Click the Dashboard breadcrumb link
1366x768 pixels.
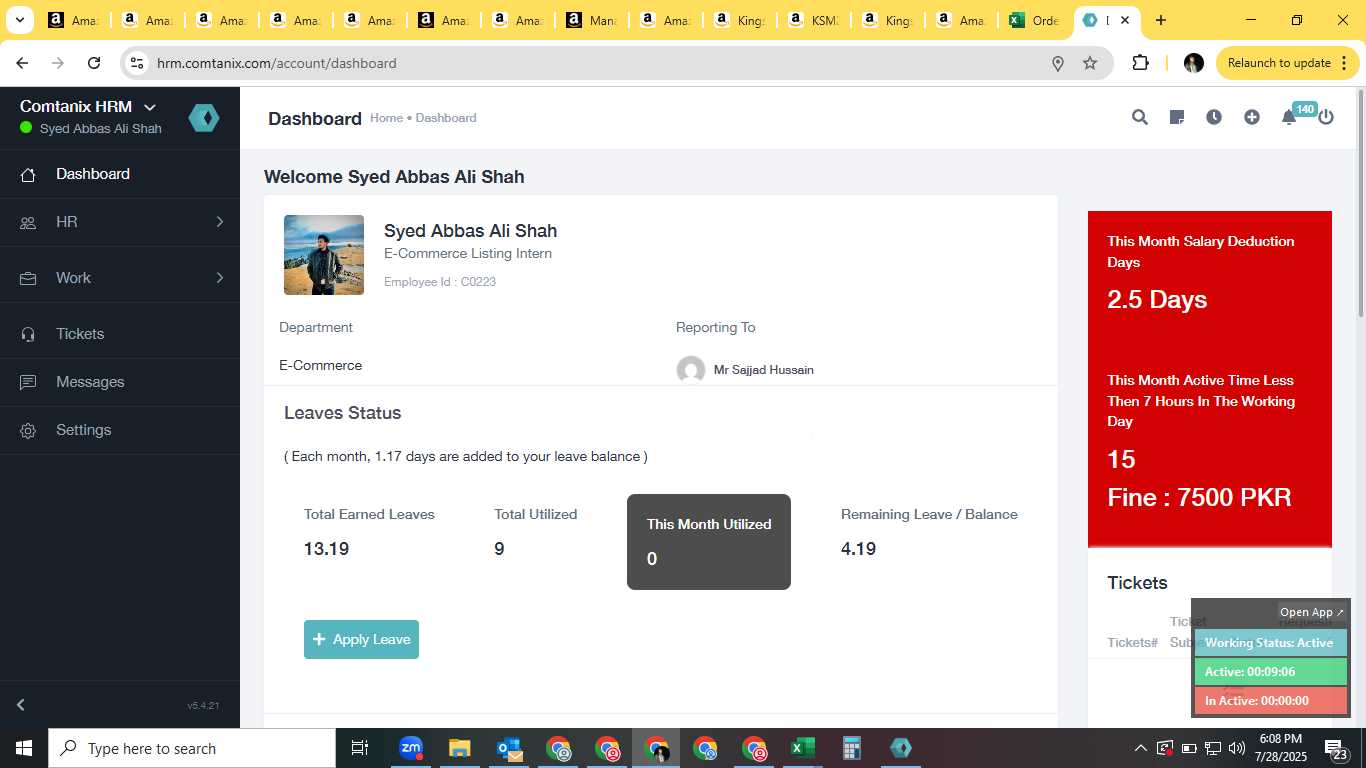tap(446, 118)
